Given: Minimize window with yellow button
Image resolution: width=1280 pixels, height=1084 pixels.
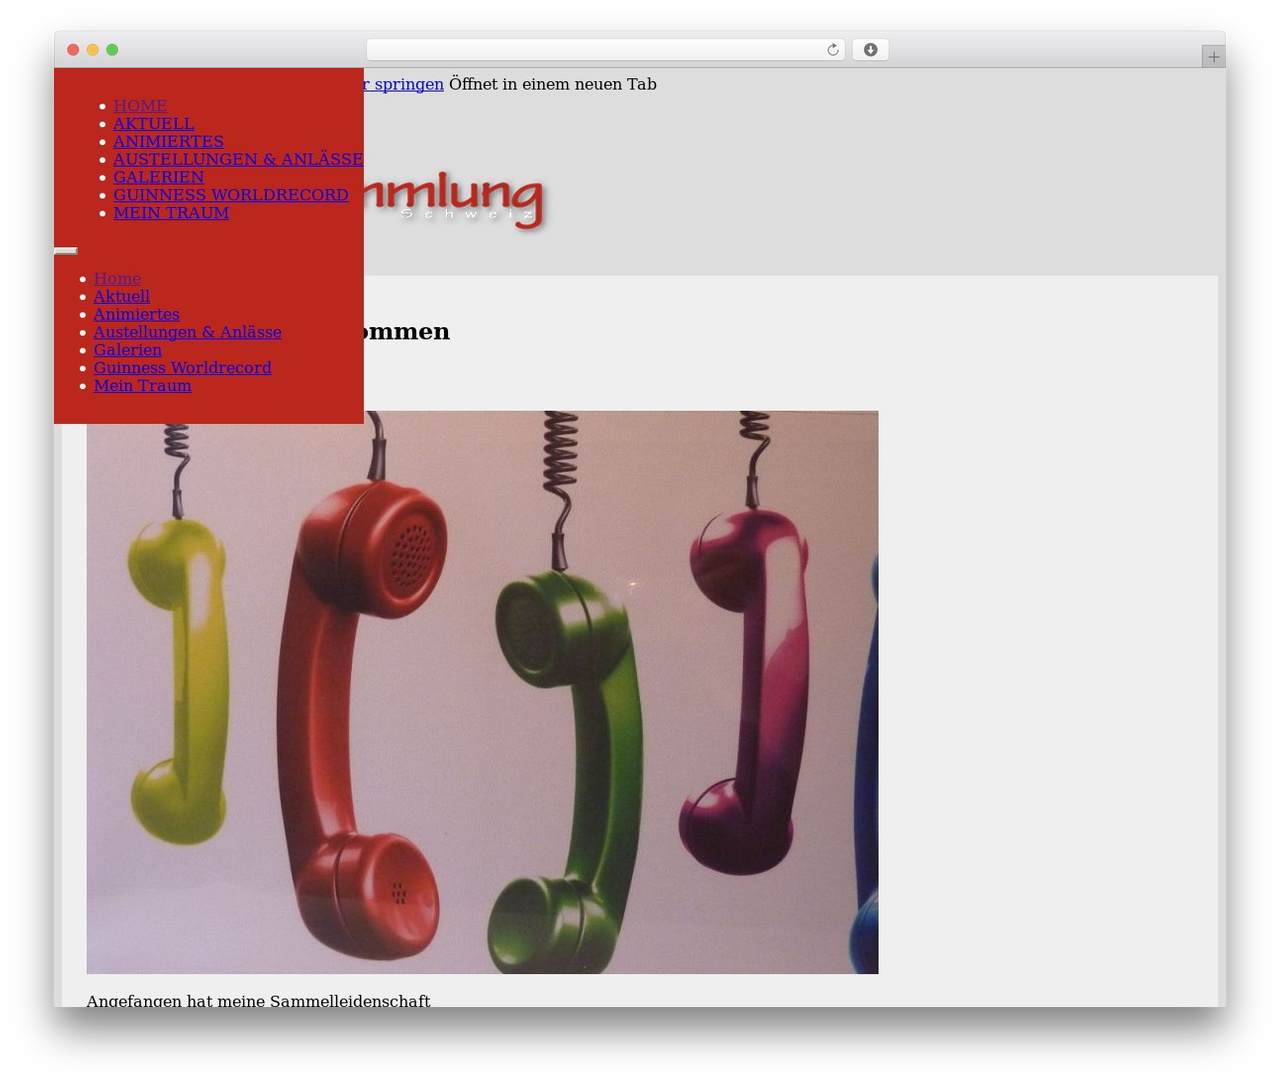Looking at the screenshot, I should [92, 50].
